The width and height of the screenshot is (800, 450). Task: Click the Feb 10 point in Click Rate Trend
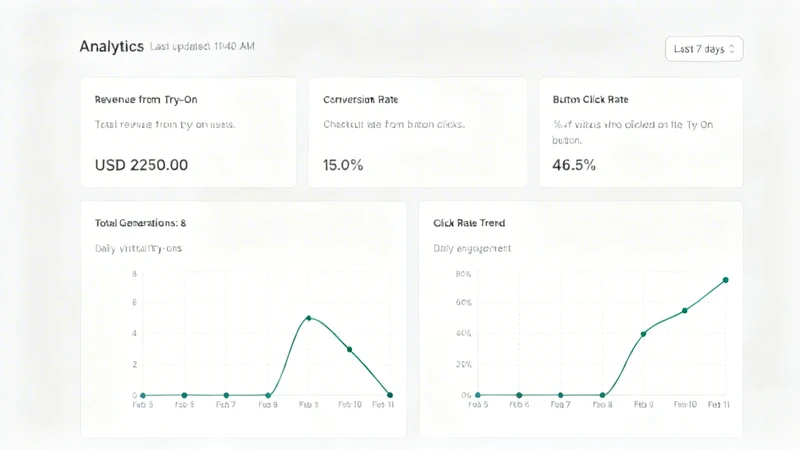[685, 310]
